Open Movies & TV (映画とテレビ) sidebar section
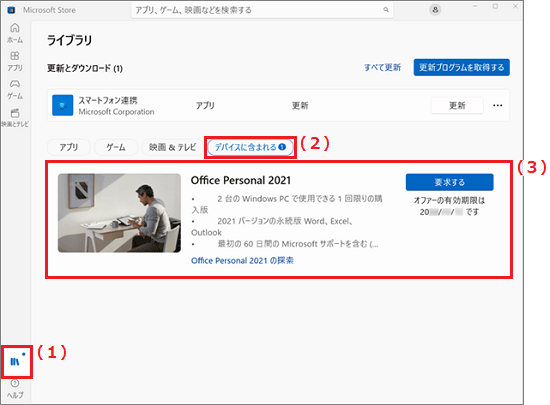Screen dimensions: 550x405 tap(15, 118)
